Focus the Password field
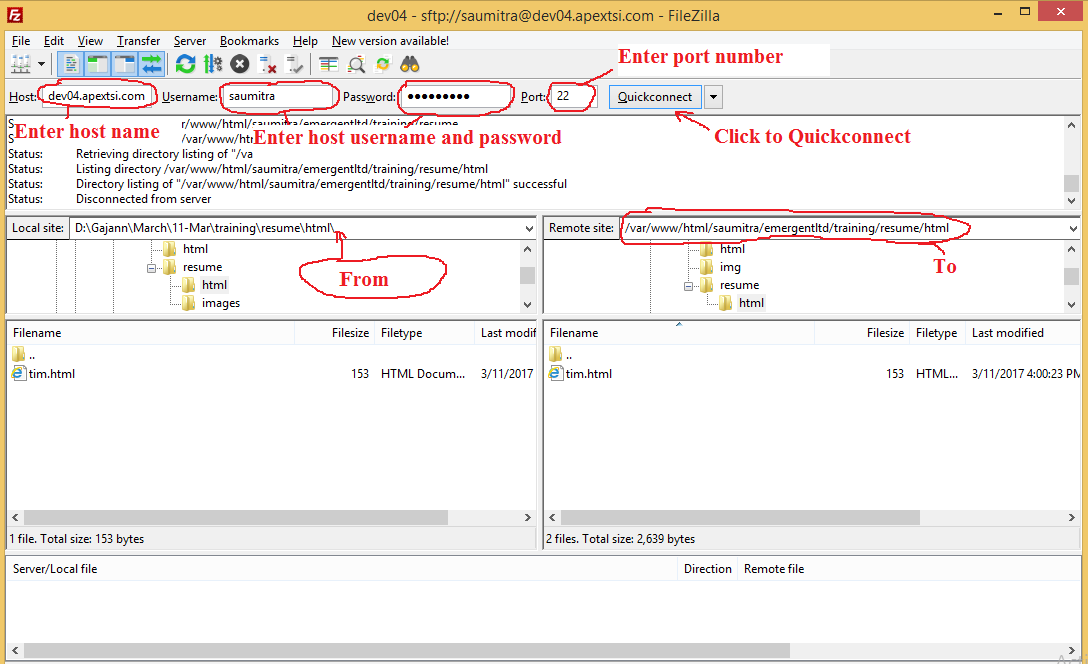 click(x=456, y=96)
